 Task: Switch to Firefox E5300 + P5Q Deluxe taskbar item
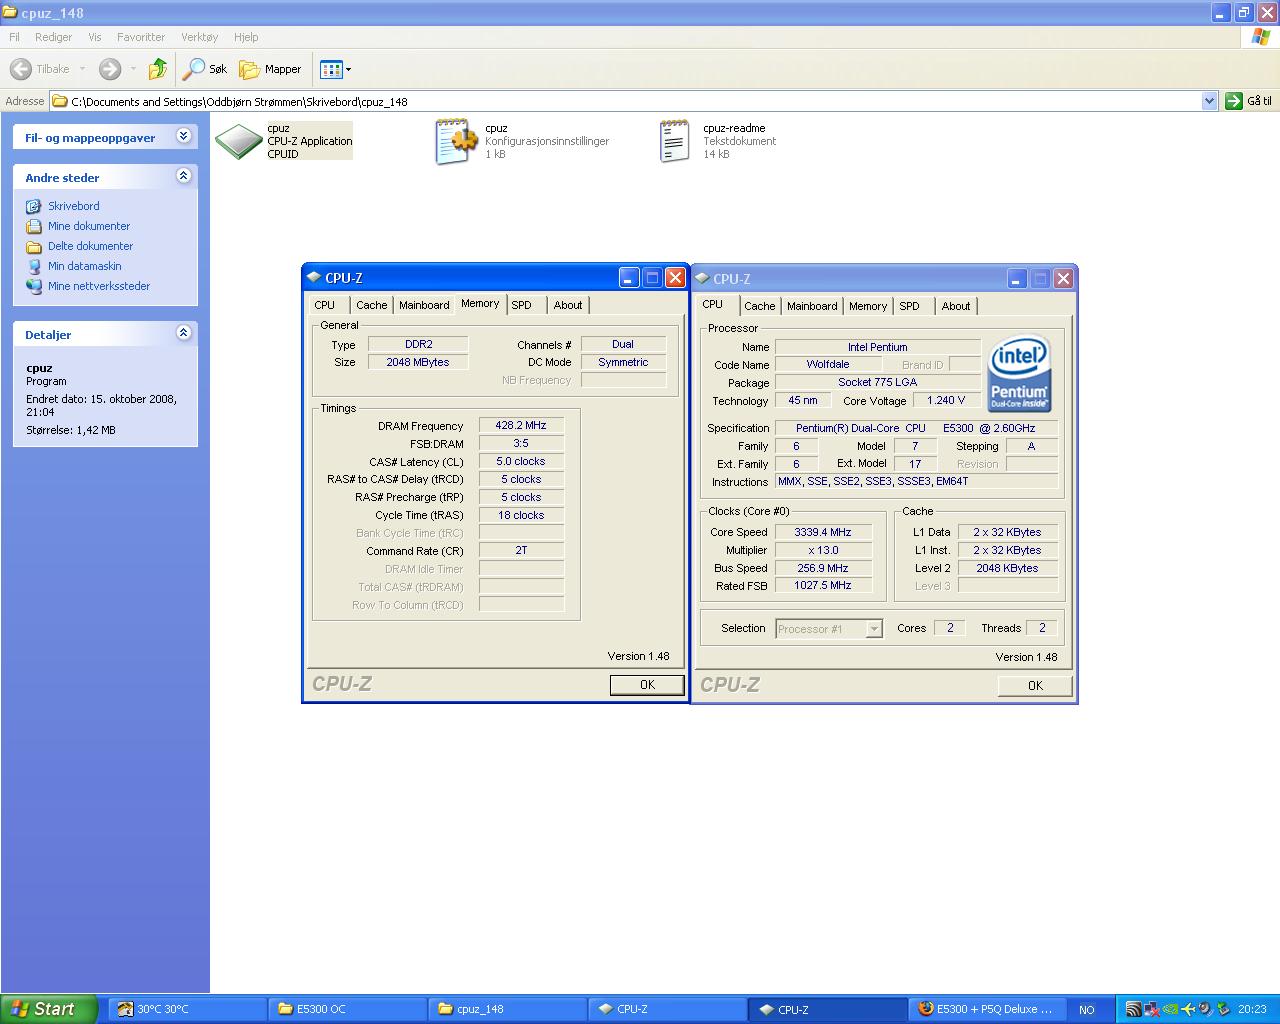(988, 1009)
